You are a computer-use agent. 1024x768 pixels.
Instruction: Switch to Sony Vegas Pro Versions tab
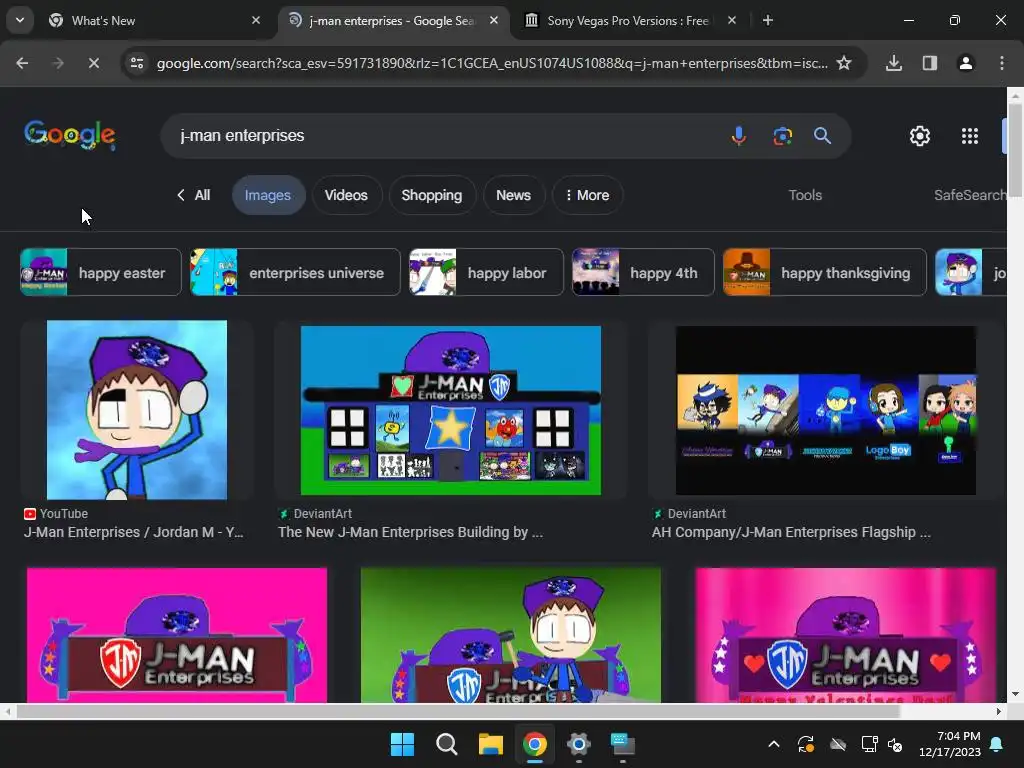point(628,21)
